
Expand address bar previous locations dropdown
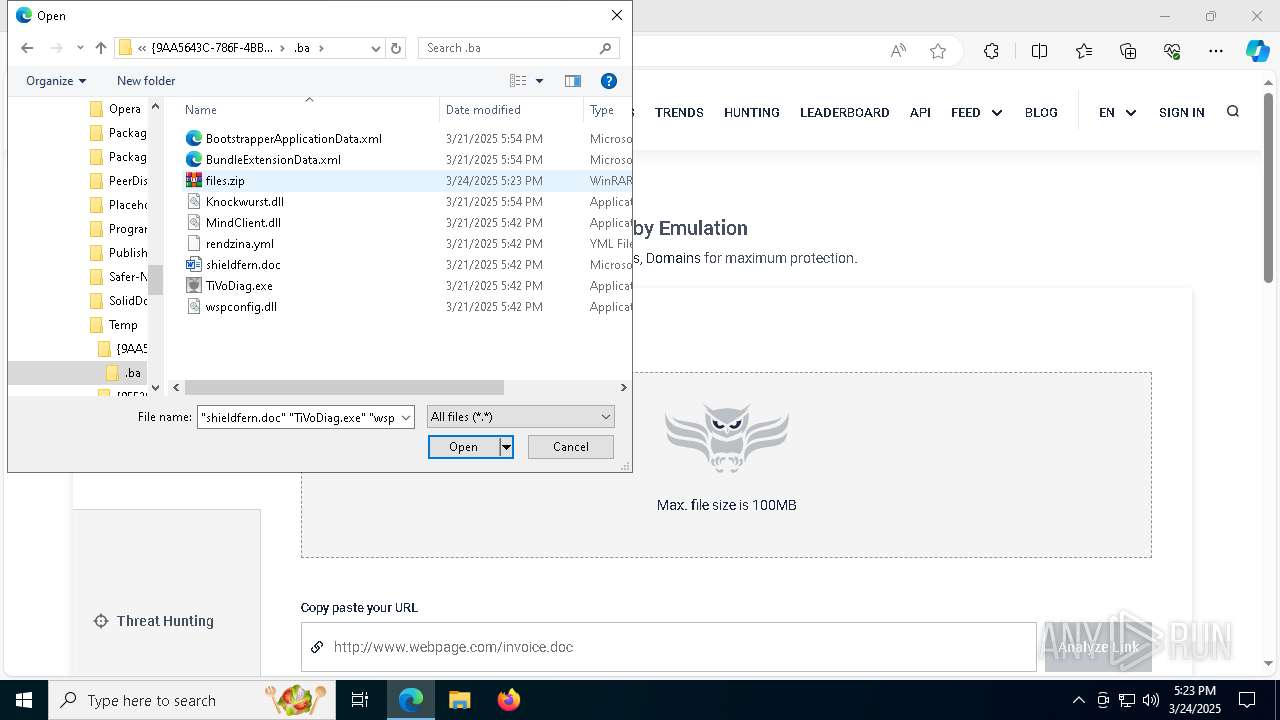coord(376,48)
